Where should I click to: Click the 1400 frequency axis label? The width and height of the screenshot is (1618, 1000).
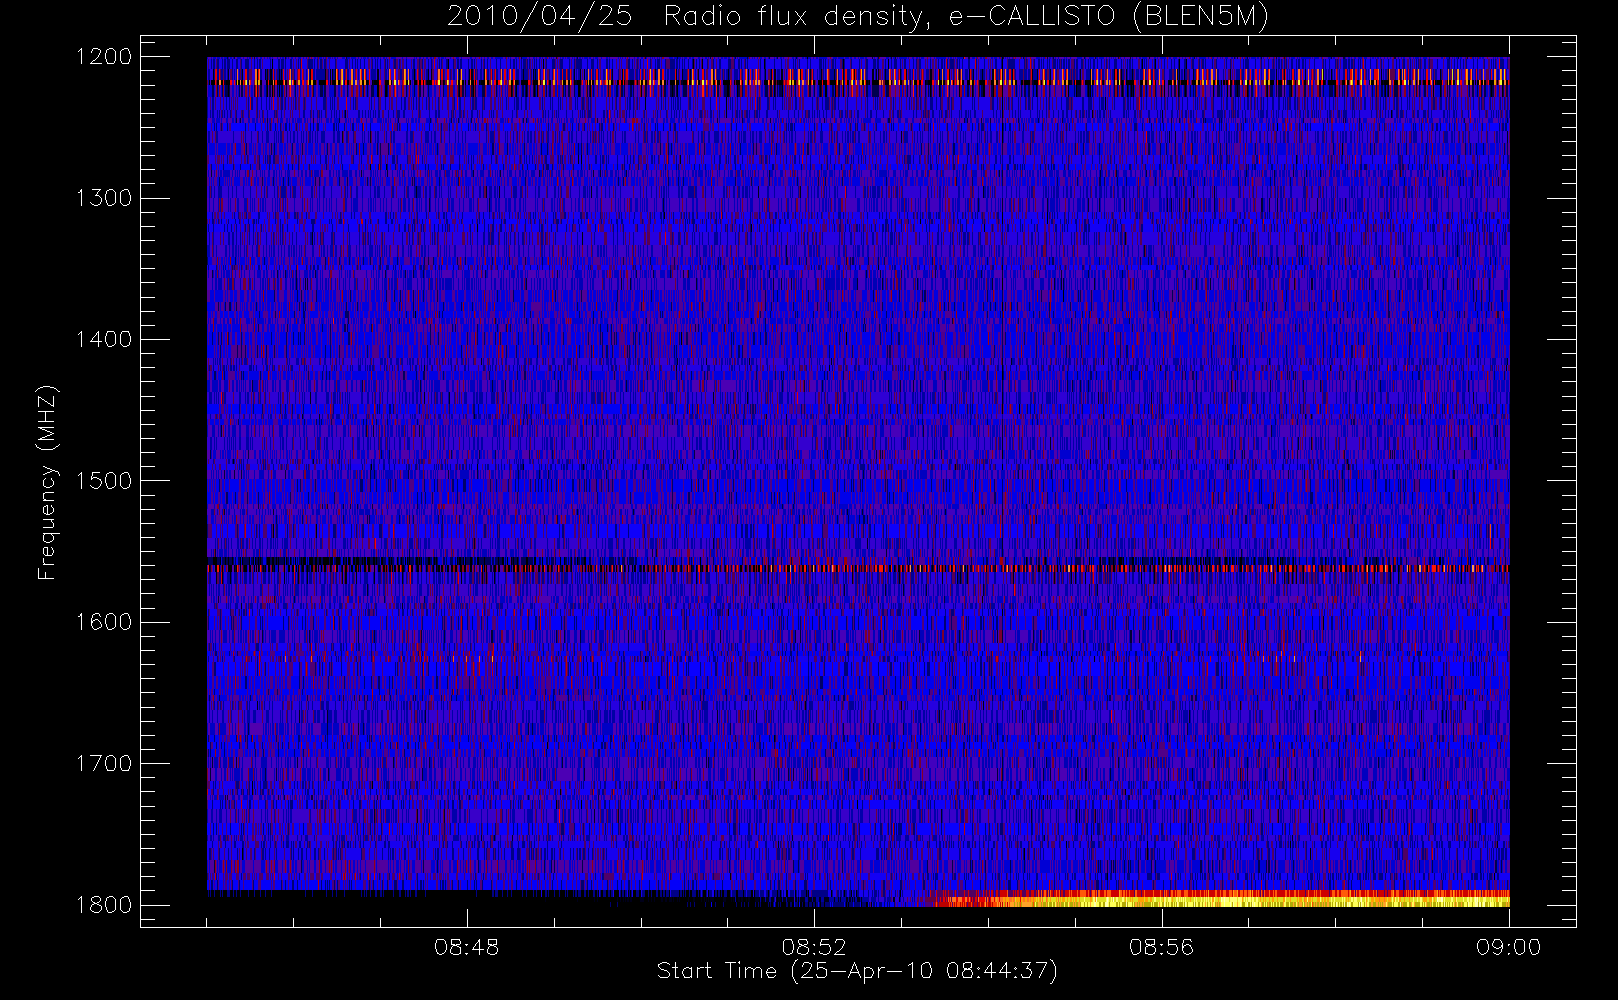click(x=104, y=339)
